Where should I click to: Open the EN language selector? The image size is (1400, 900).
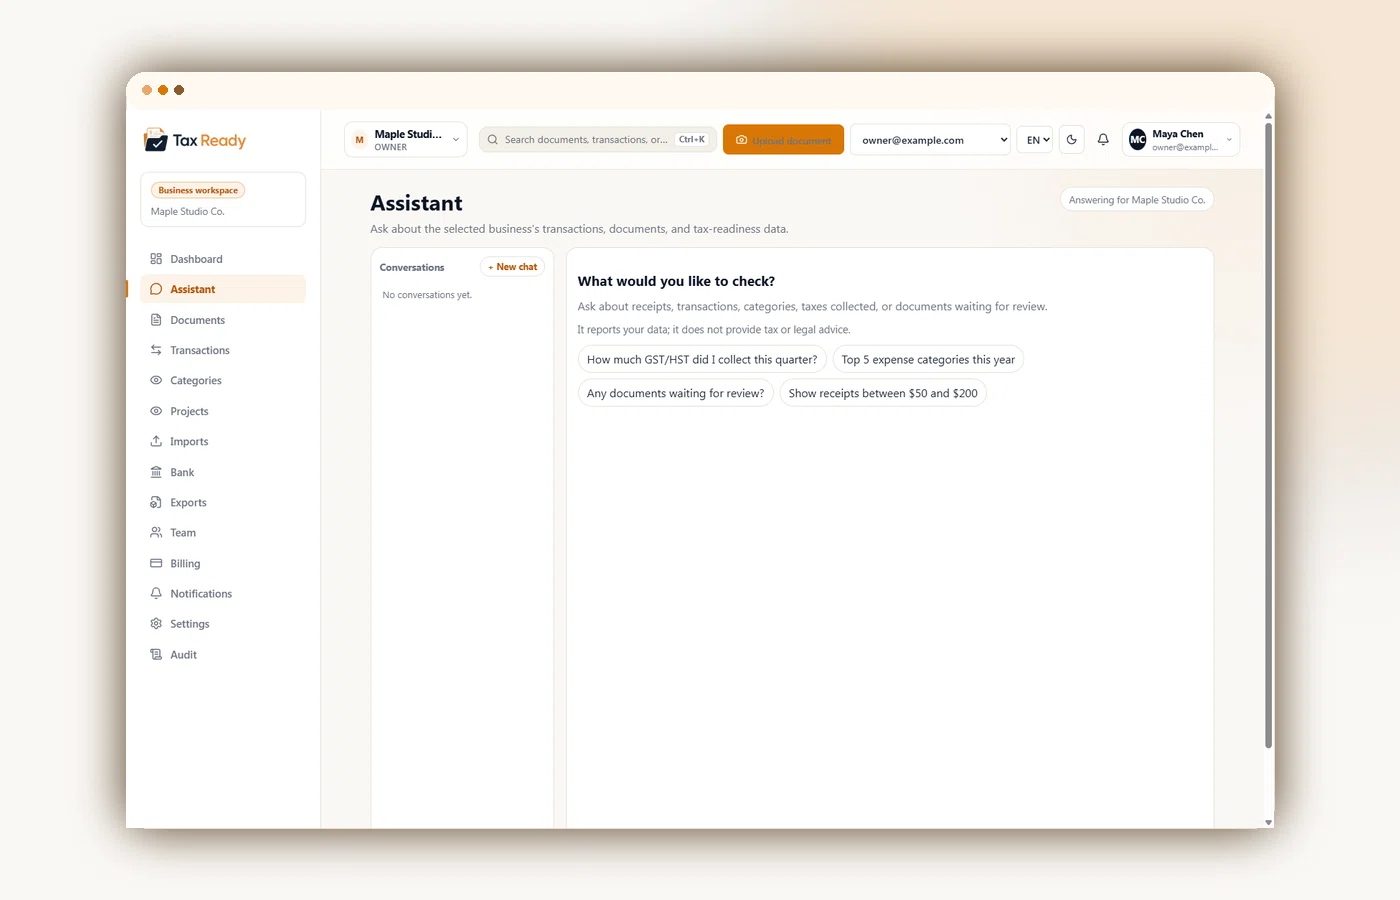(x=1036, y=140)
